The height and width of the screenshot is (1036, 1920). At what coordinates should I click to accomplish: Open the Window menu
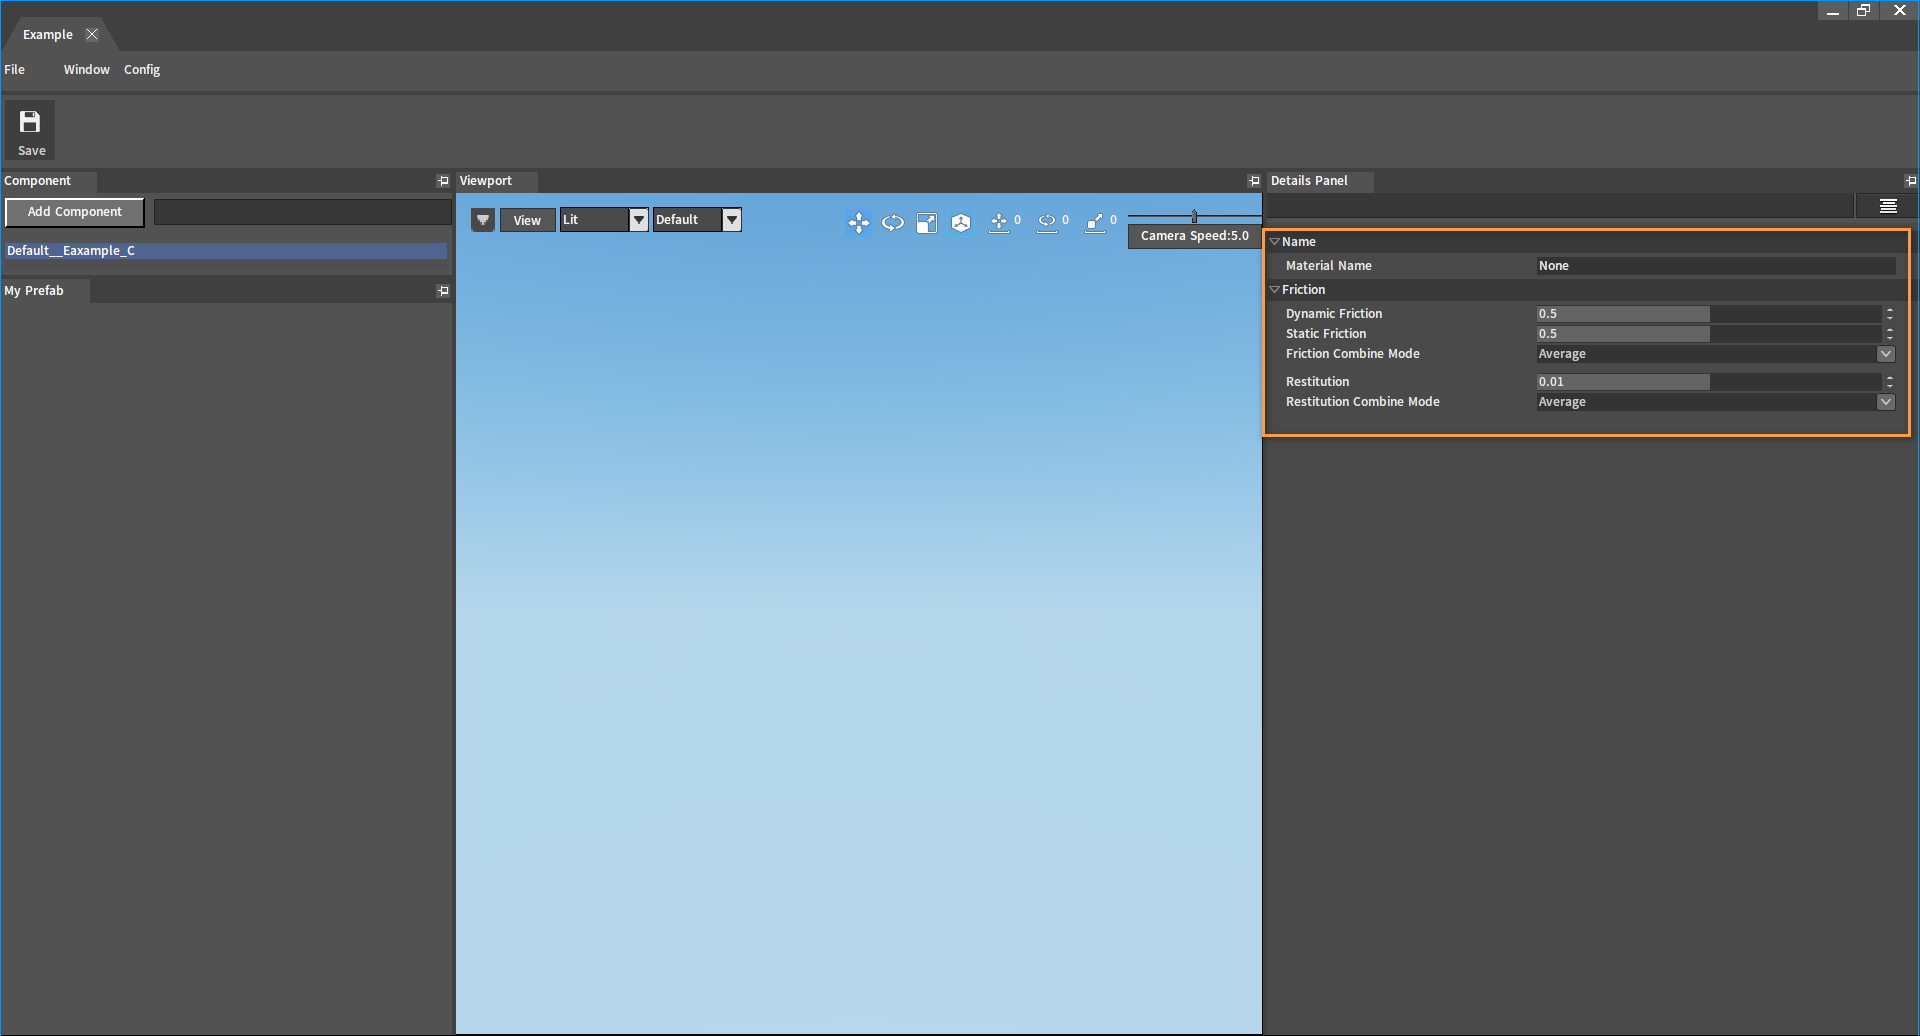(87, 70)
